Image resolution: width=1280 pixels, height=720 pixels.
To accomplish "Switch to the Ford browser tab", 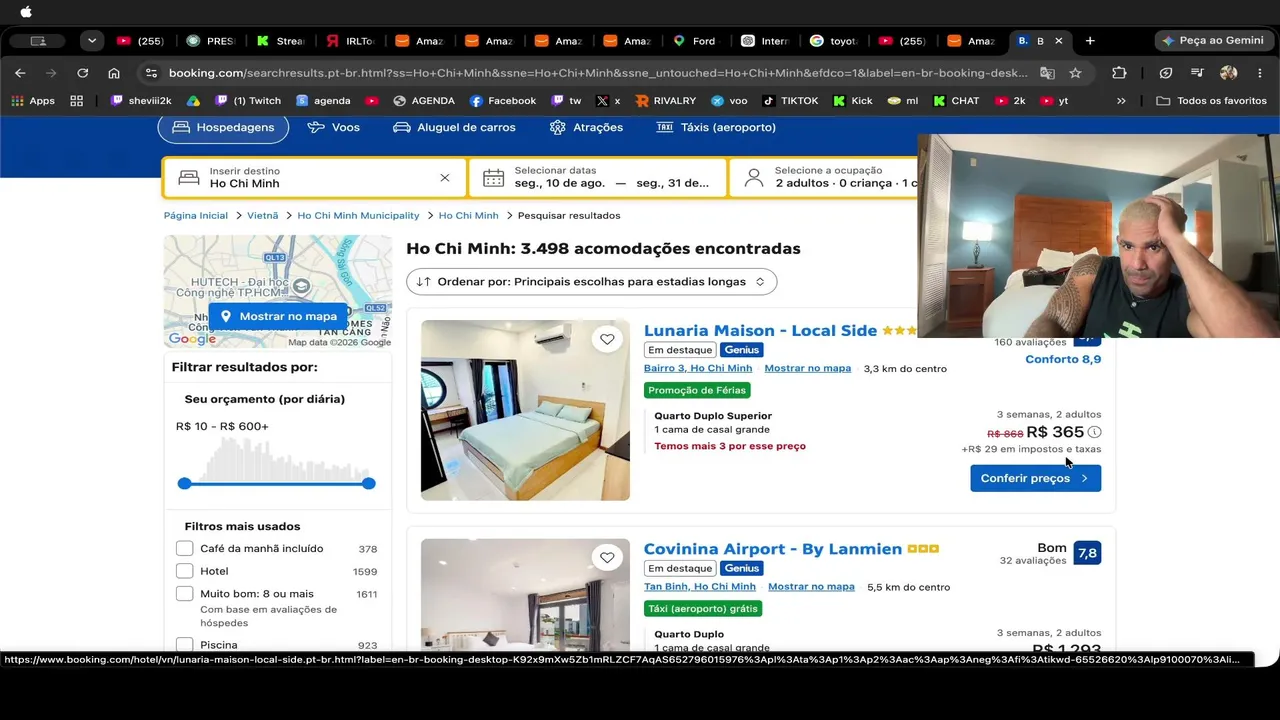I will [x=694, y=41].
